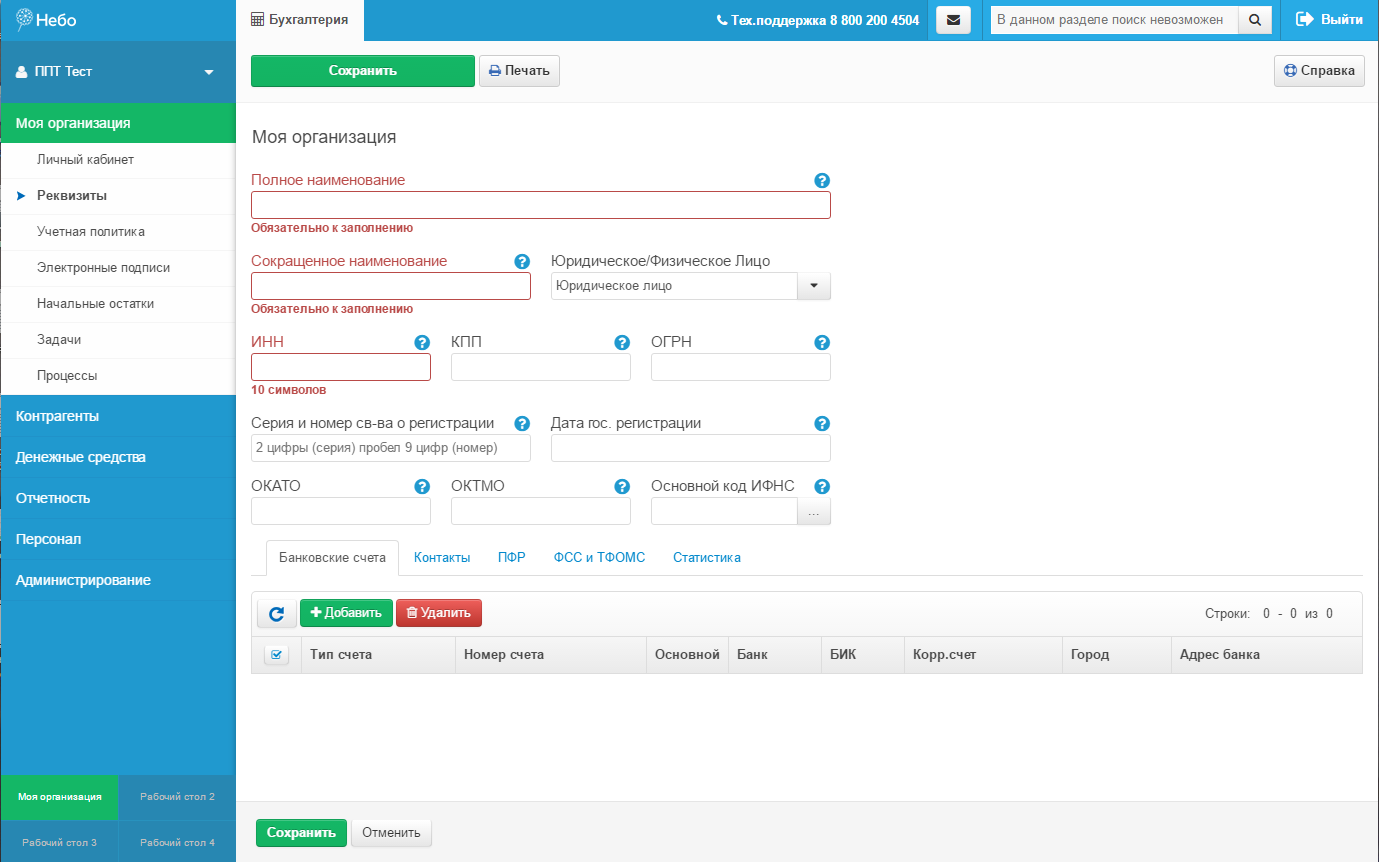Open the Юридическое/Физическое Лицо dropdown
The height and width of the screenshot is (862, 1379).
click(x=813, y=286)
